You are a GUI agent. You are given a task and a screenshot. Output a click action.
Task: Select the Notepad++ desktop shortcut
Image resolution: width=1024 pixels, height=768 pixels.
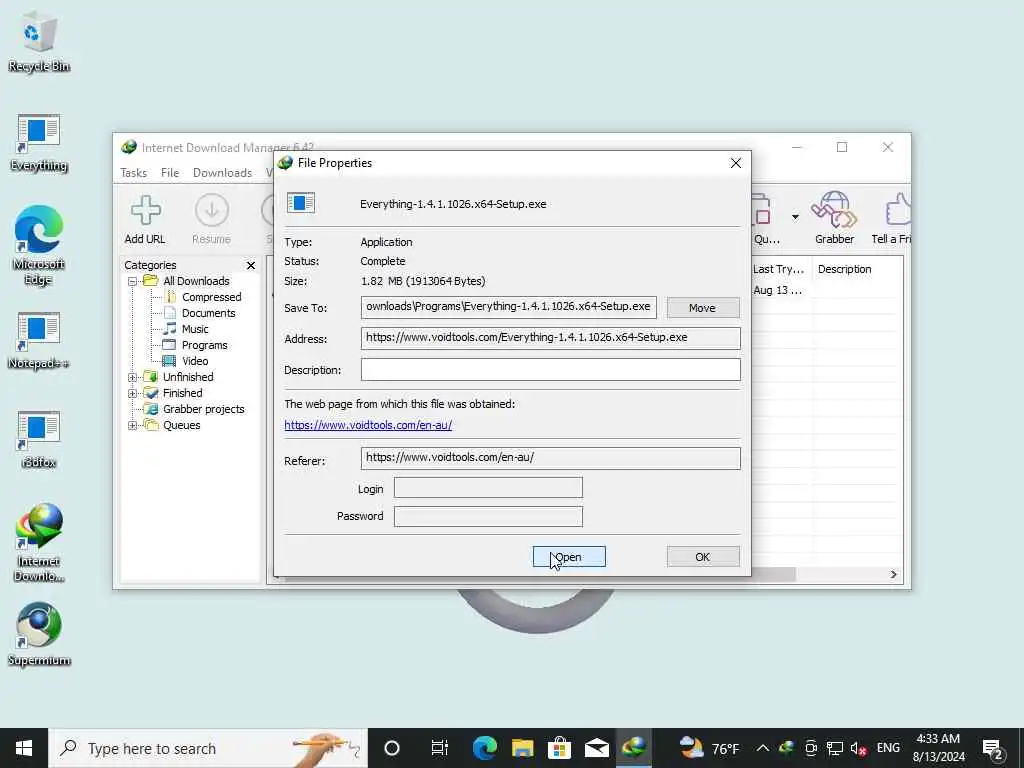[x=39, y=340]
